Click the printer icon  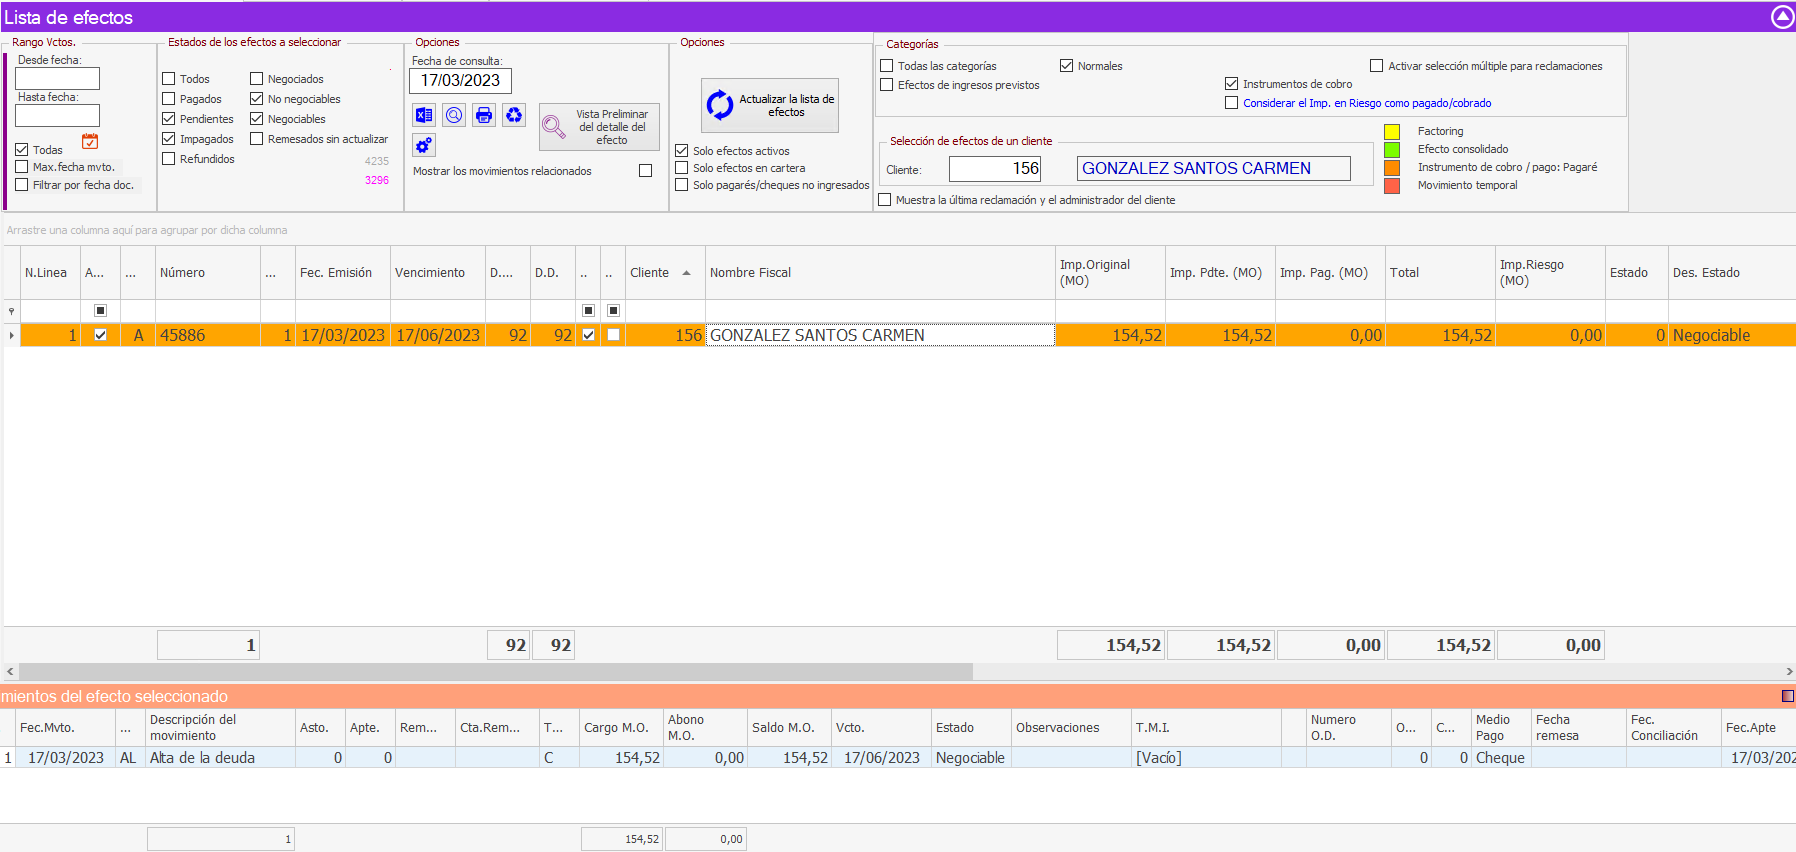[x=484, y=115]
